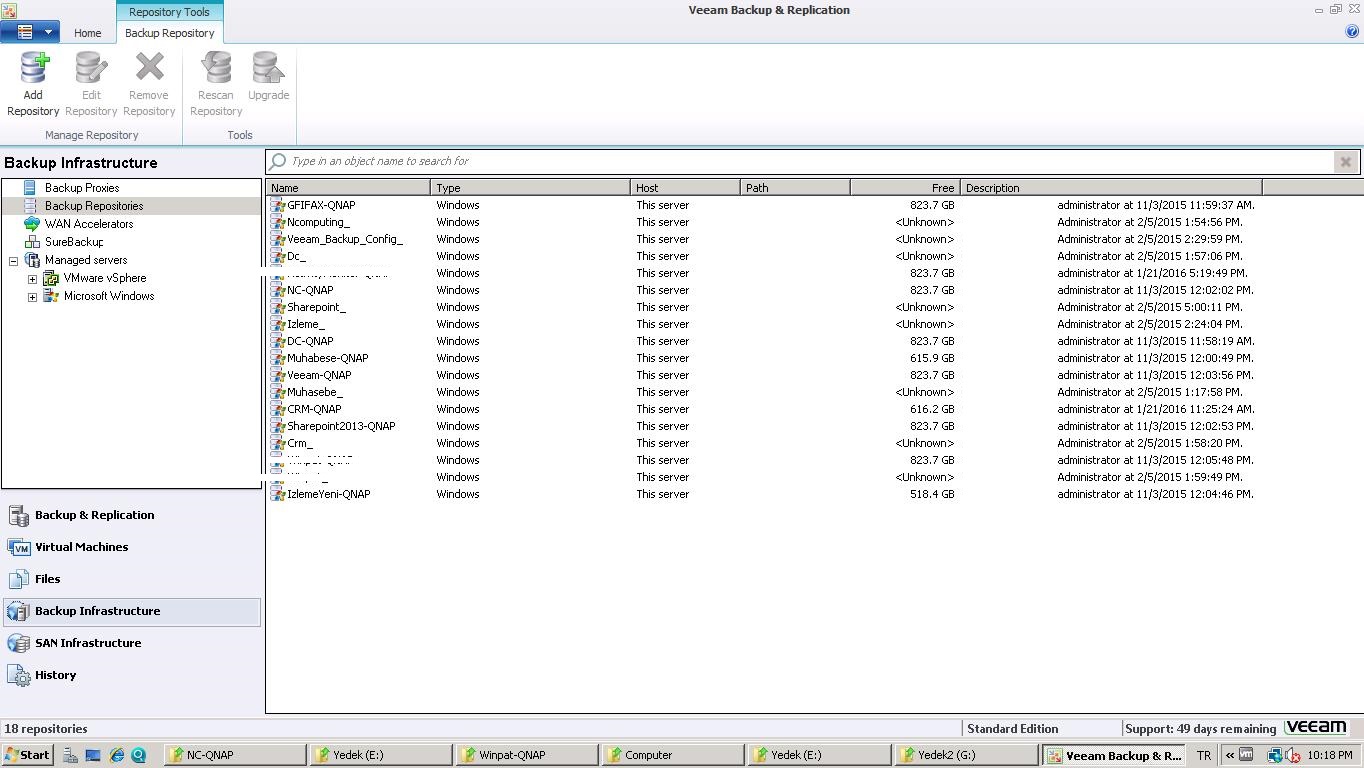Switch to the Home ribbon tab
This screenshot has height=768, width=1364.
(87, 33)
